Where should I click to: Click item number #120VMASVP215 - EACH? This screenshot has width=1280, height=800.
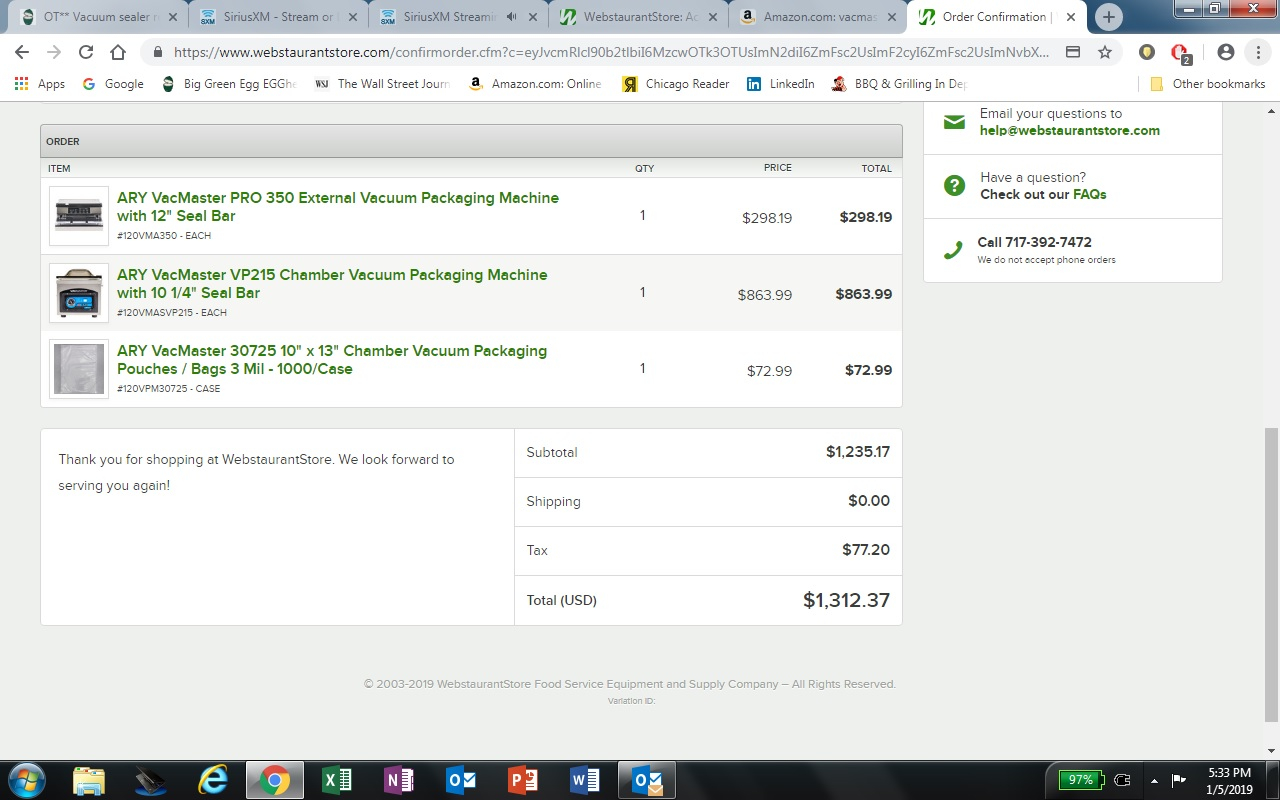(x=172, y=313)
